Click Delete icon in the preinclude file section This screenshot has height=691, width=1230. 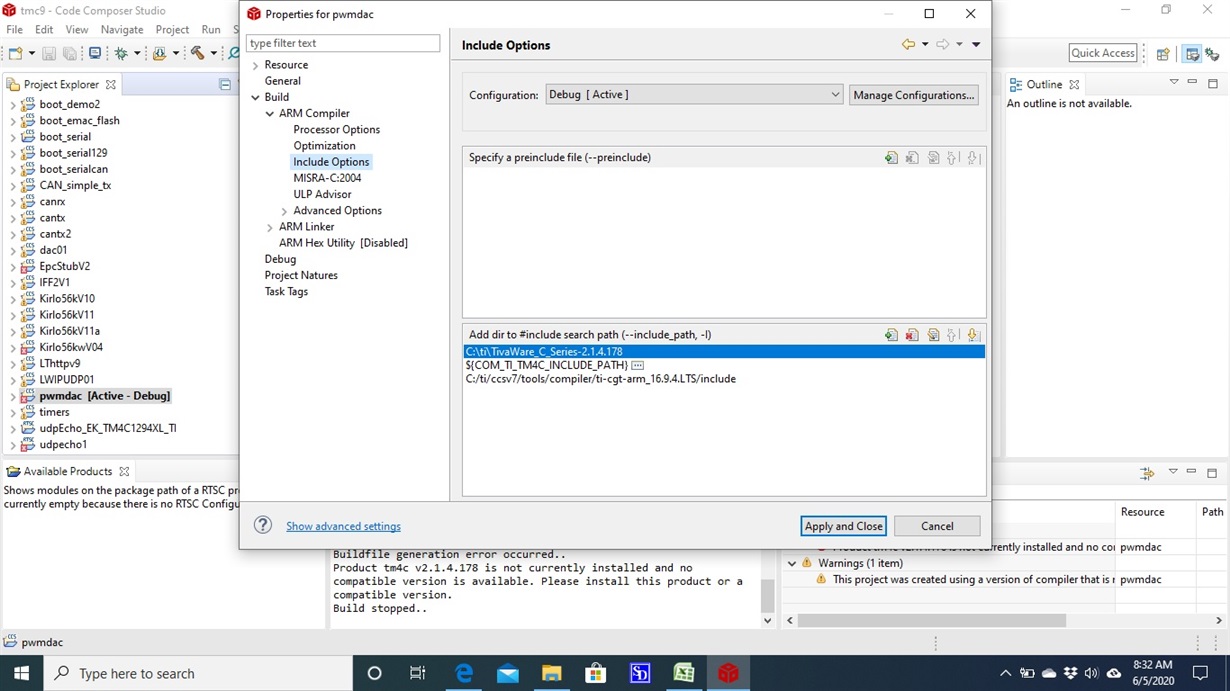(x=912, y=158)
